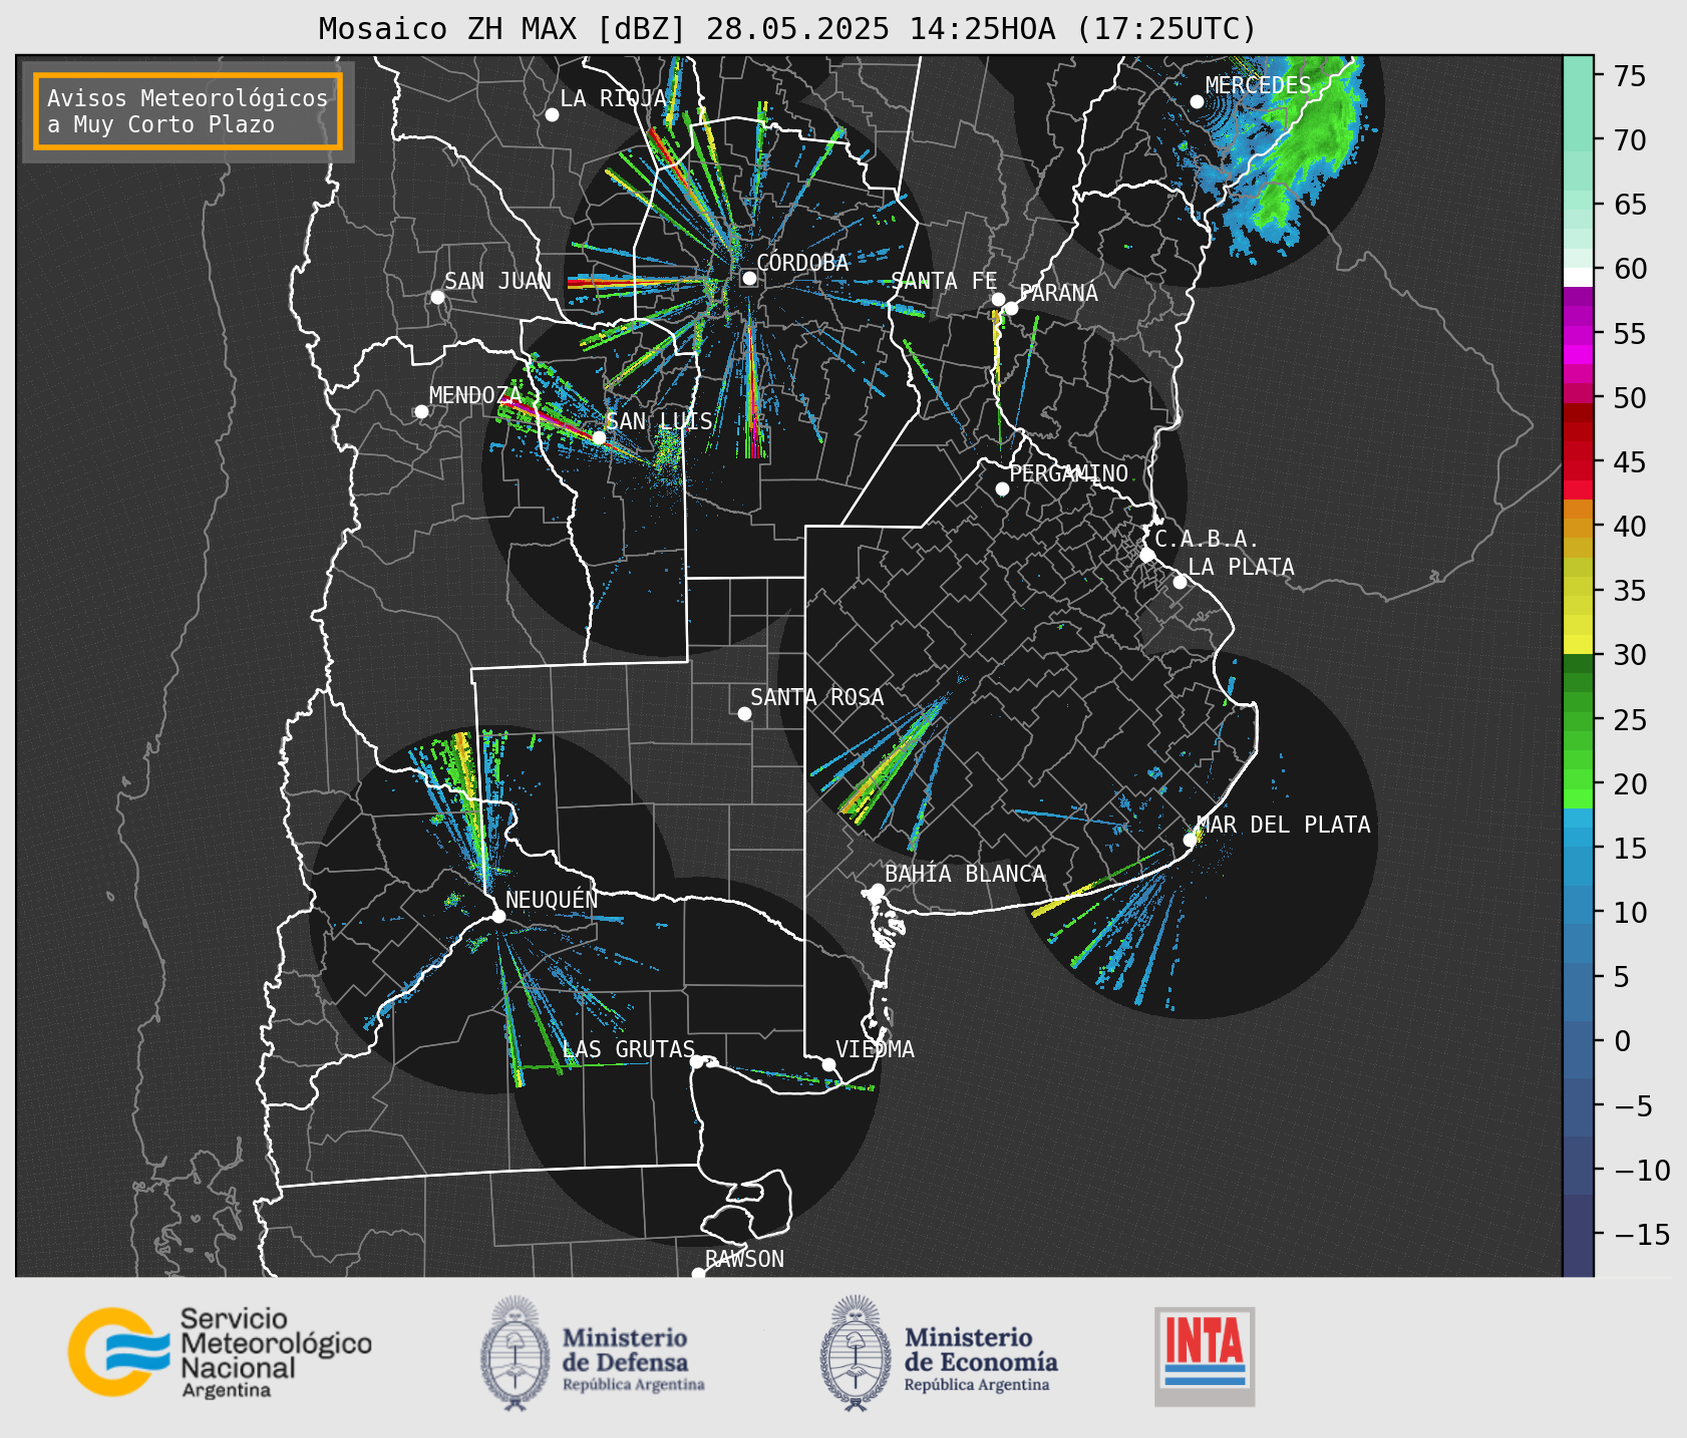The image size is (1687, 1438).
Task: Click the MAR DEL PLATA label text
Action: [1283, 825]
